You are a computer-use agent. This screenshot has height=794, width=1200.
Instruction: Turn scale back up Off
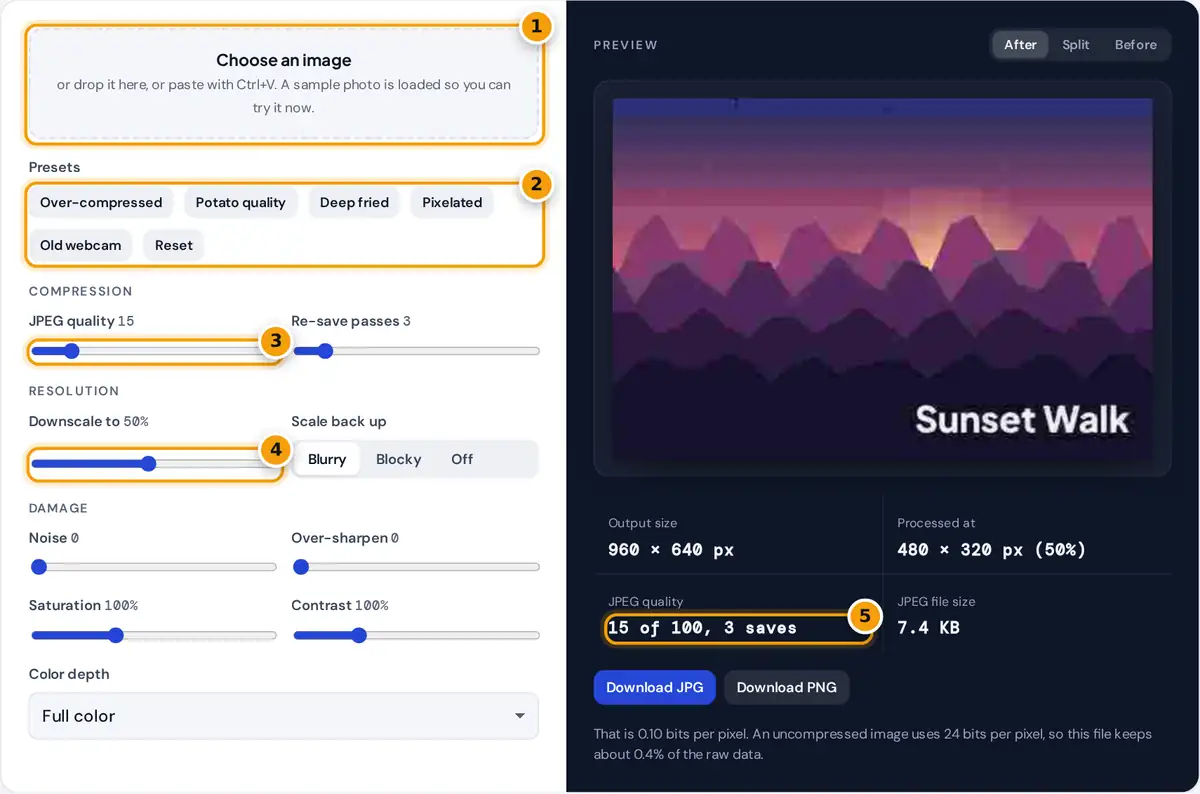[462, 459]
